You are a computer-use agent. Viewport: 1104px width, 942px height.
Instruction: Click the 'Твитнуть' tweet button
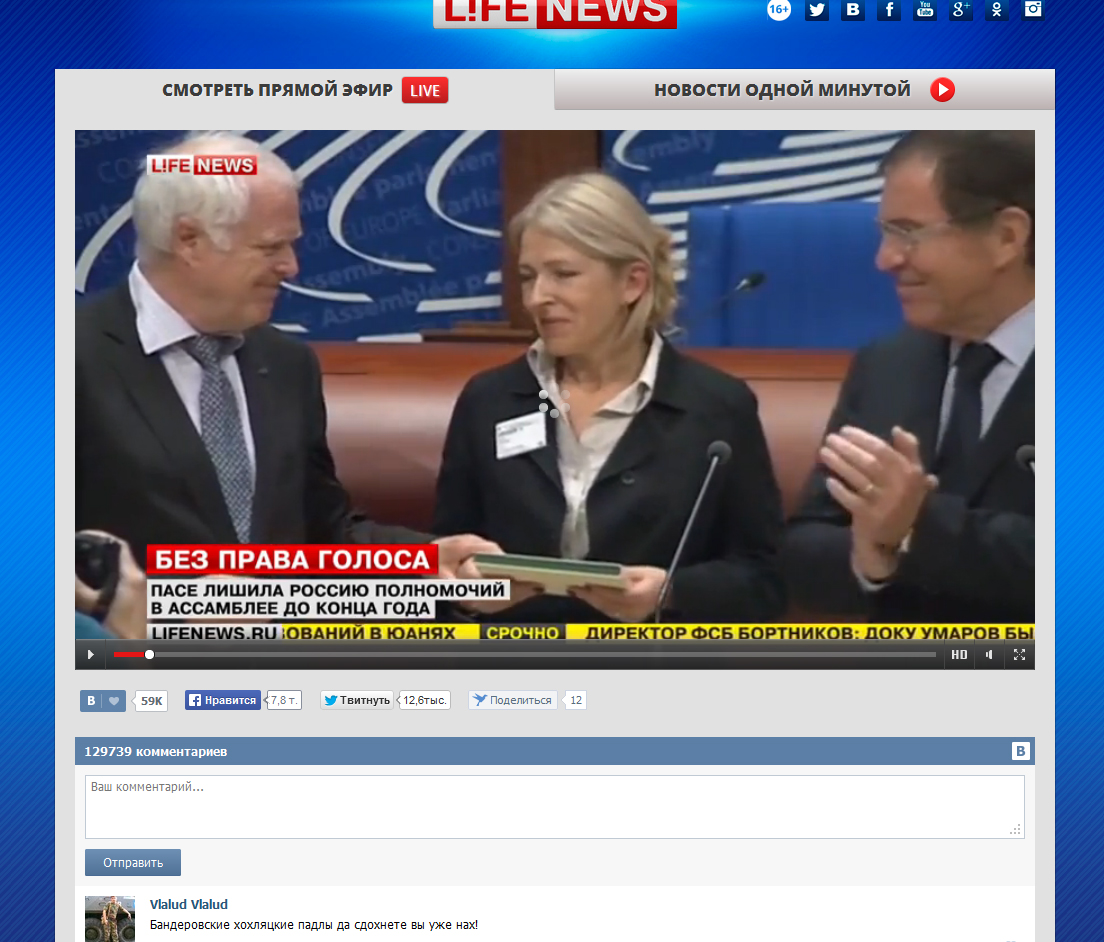pyautogui.click(x=357, y=700)
